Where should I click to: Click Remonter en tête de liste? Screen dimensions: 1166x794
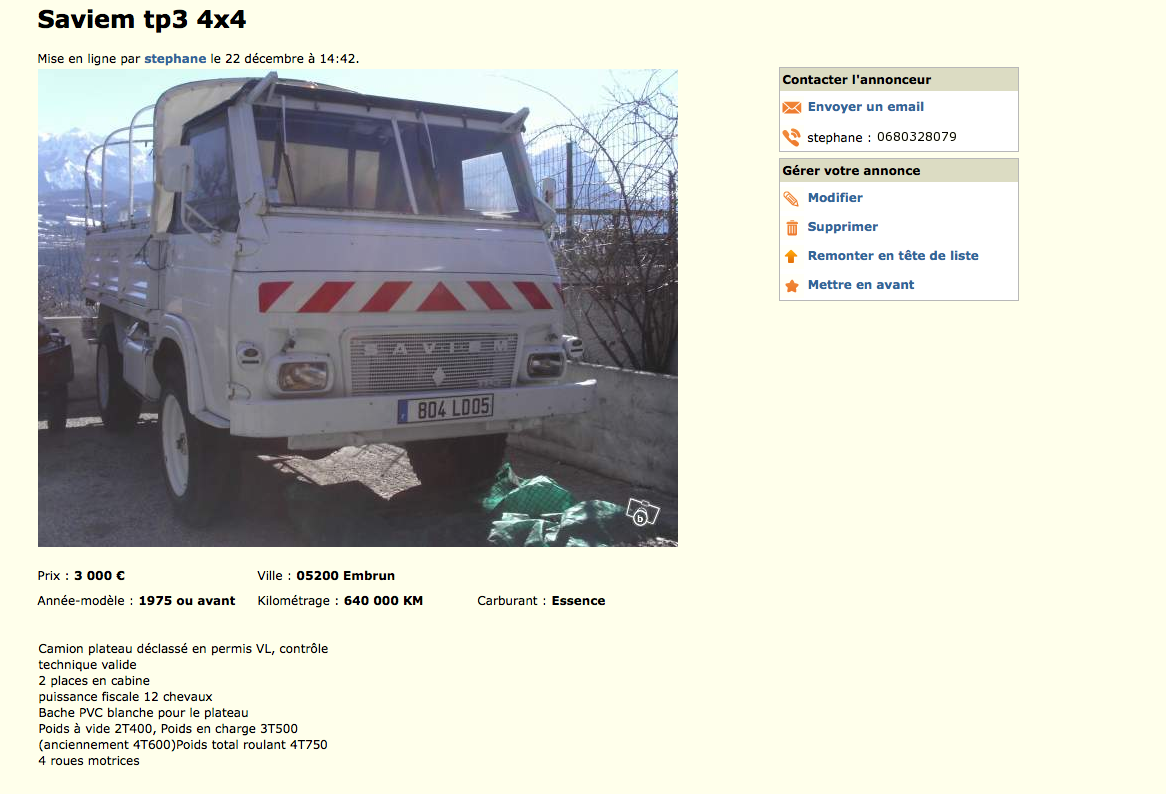[893, 256]
